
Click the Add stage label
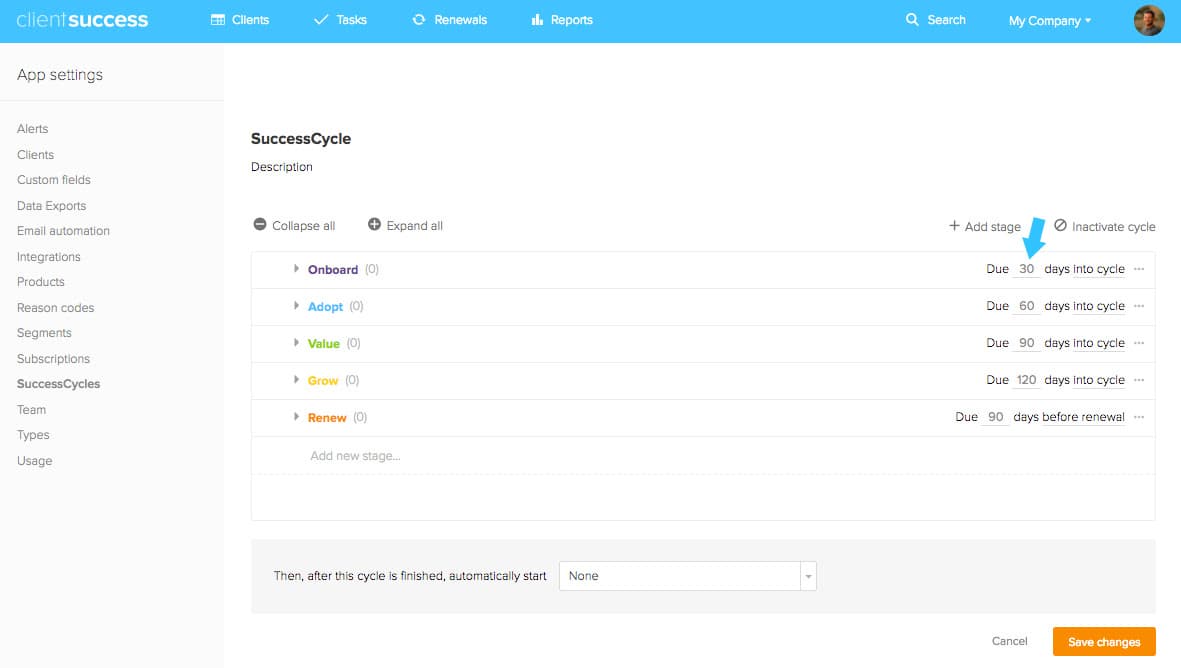992,227
